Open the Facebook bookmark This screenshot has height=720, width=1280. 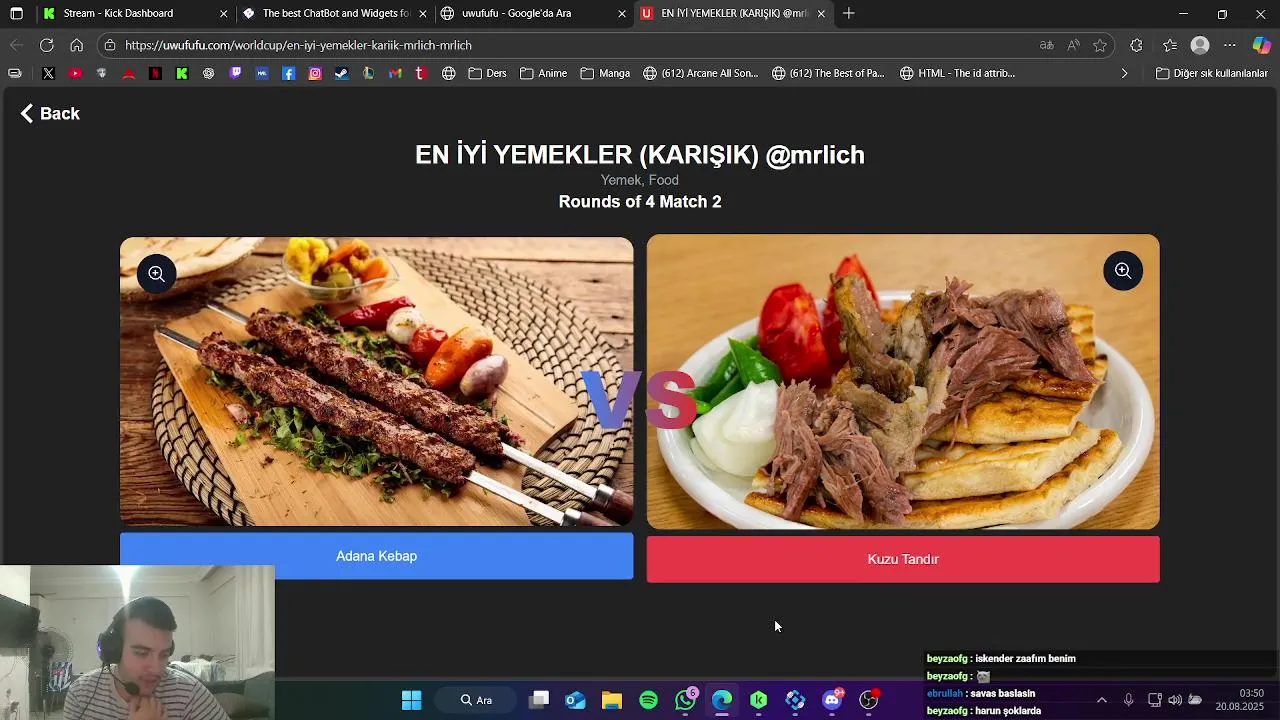tap(288, 73)
